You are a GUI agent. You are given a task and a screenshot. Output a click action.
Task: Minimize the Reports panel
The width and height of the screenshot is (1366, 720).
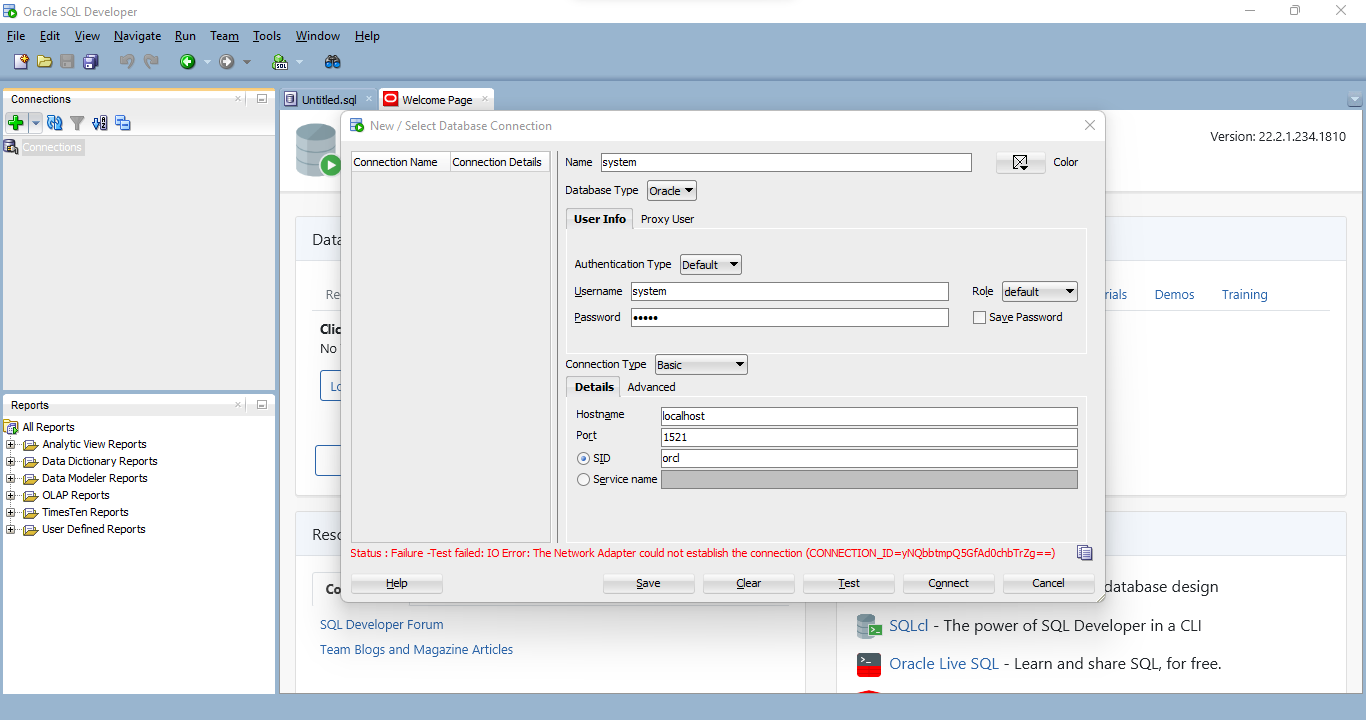[x=262, y=405]
